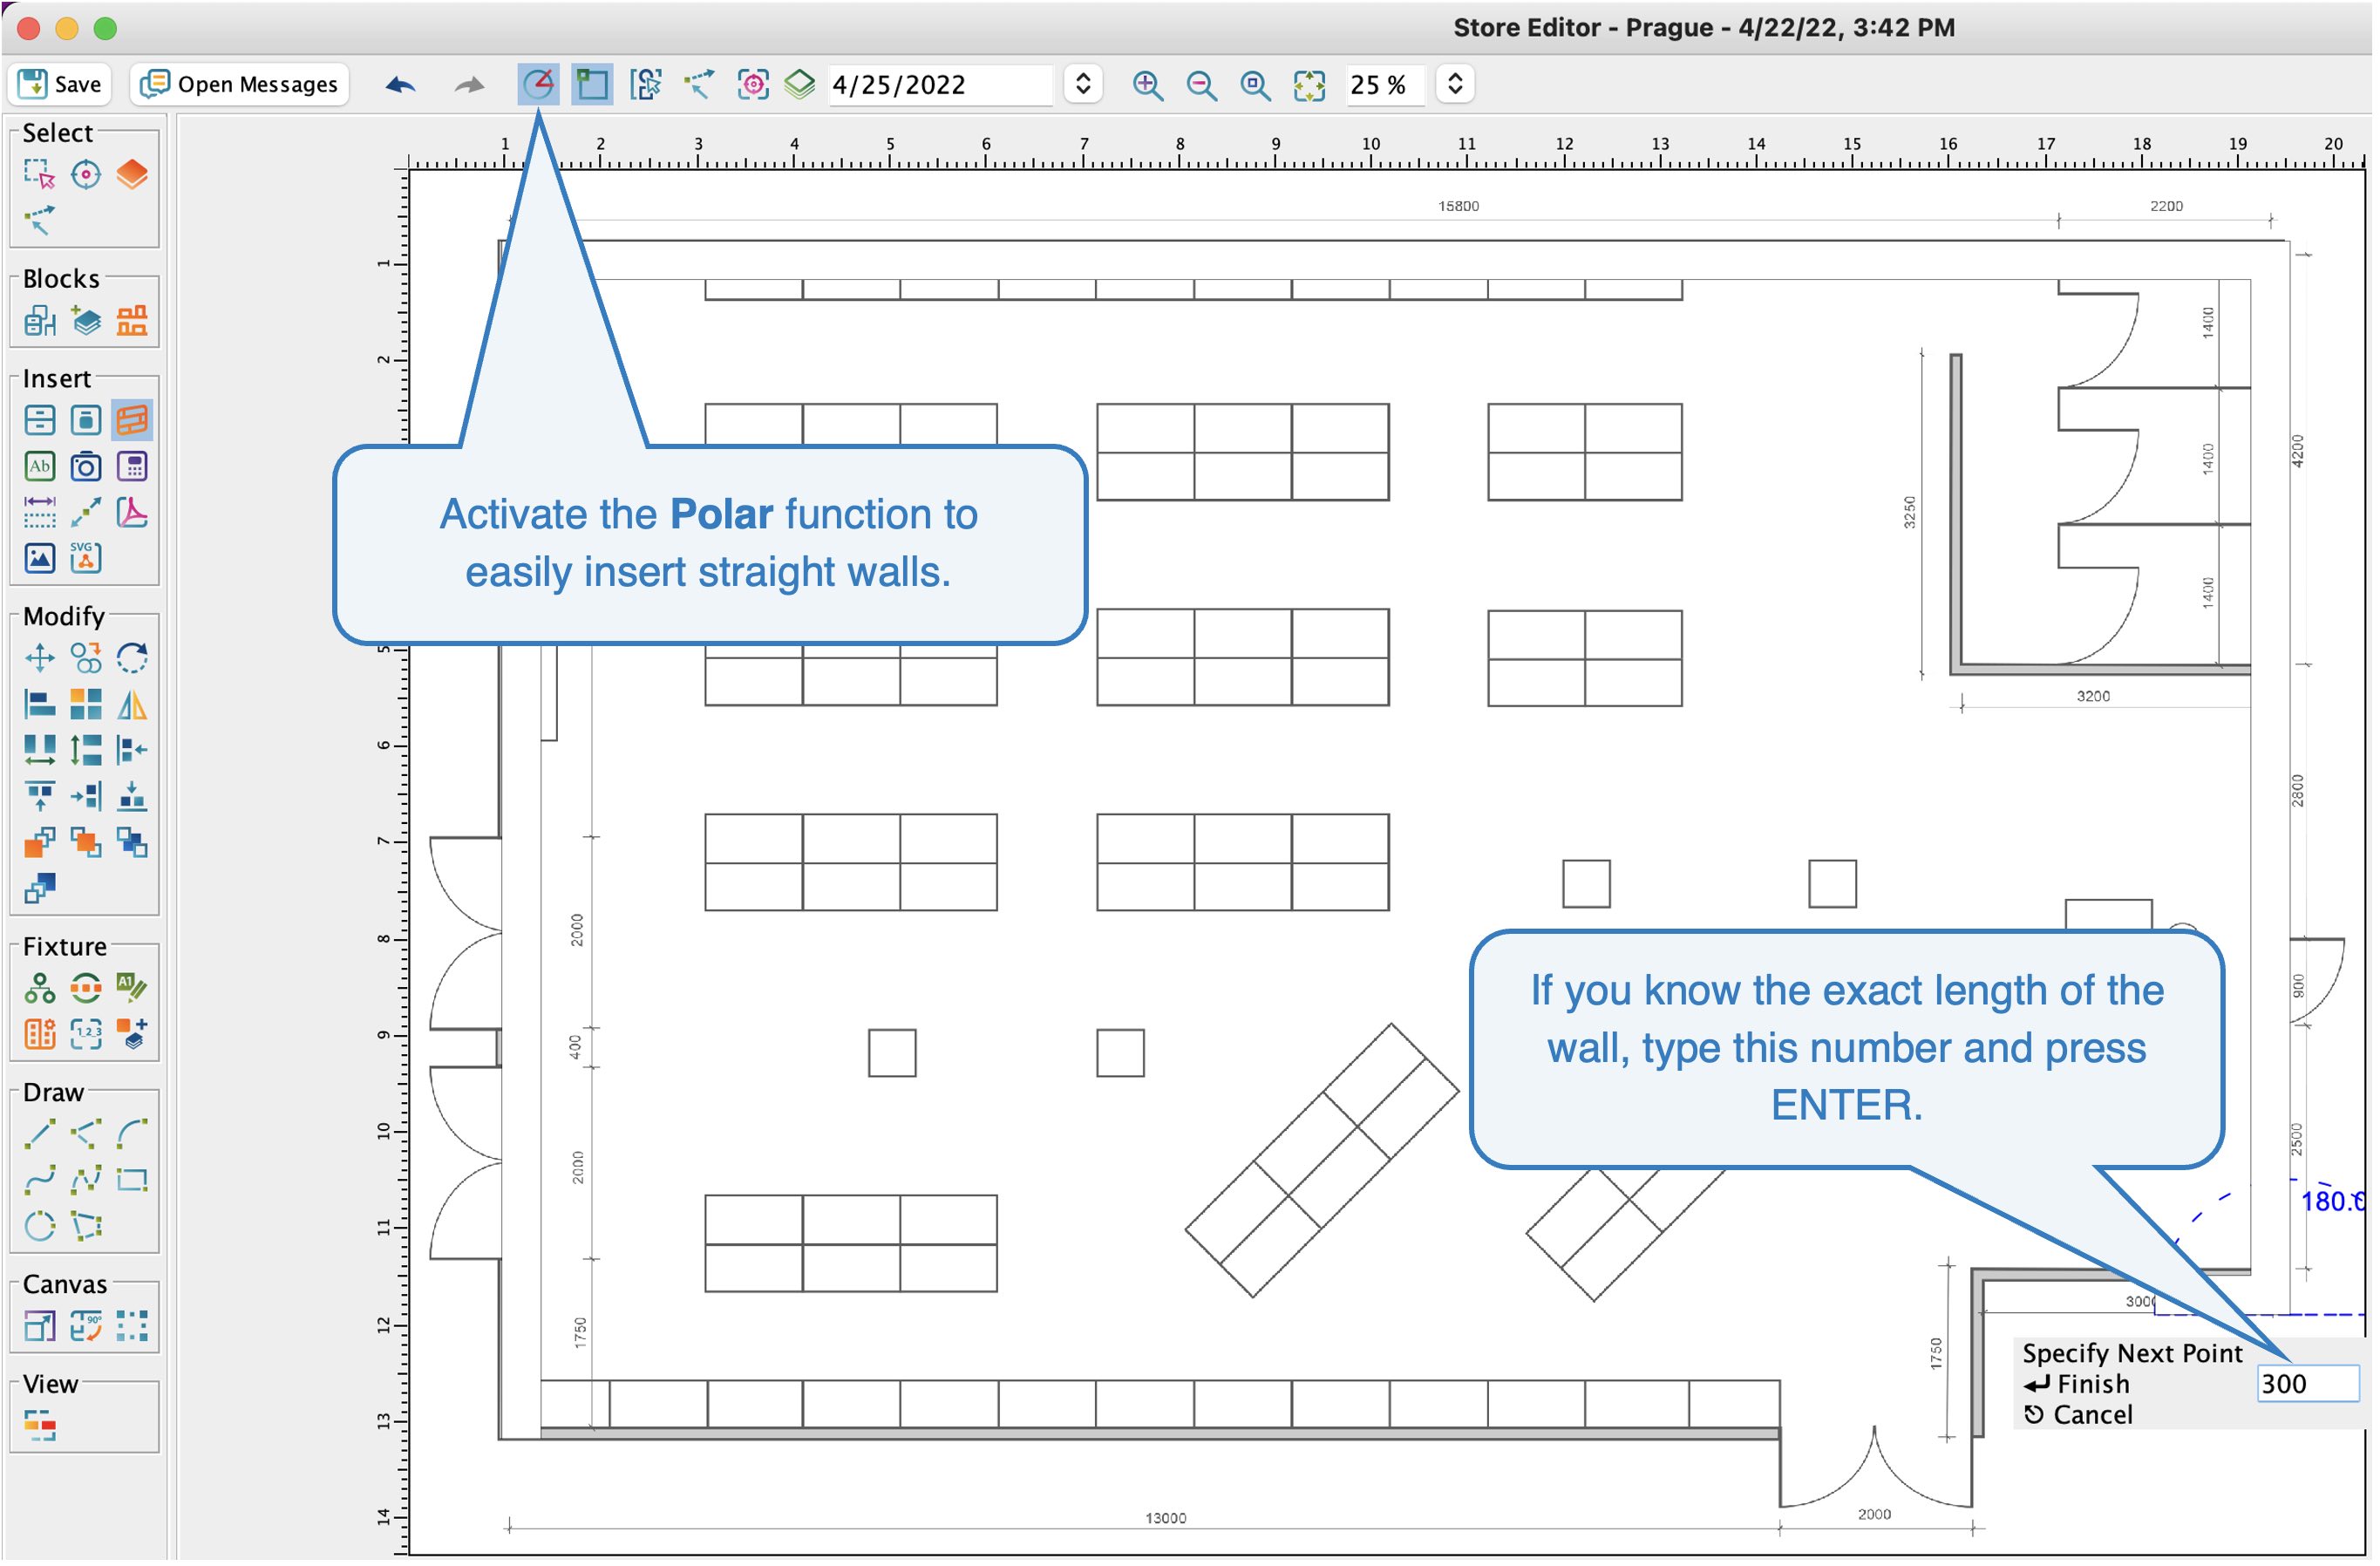Select the Move tool in Modify
Viewport: 2380px width, 1566px height.
[39, 659]
